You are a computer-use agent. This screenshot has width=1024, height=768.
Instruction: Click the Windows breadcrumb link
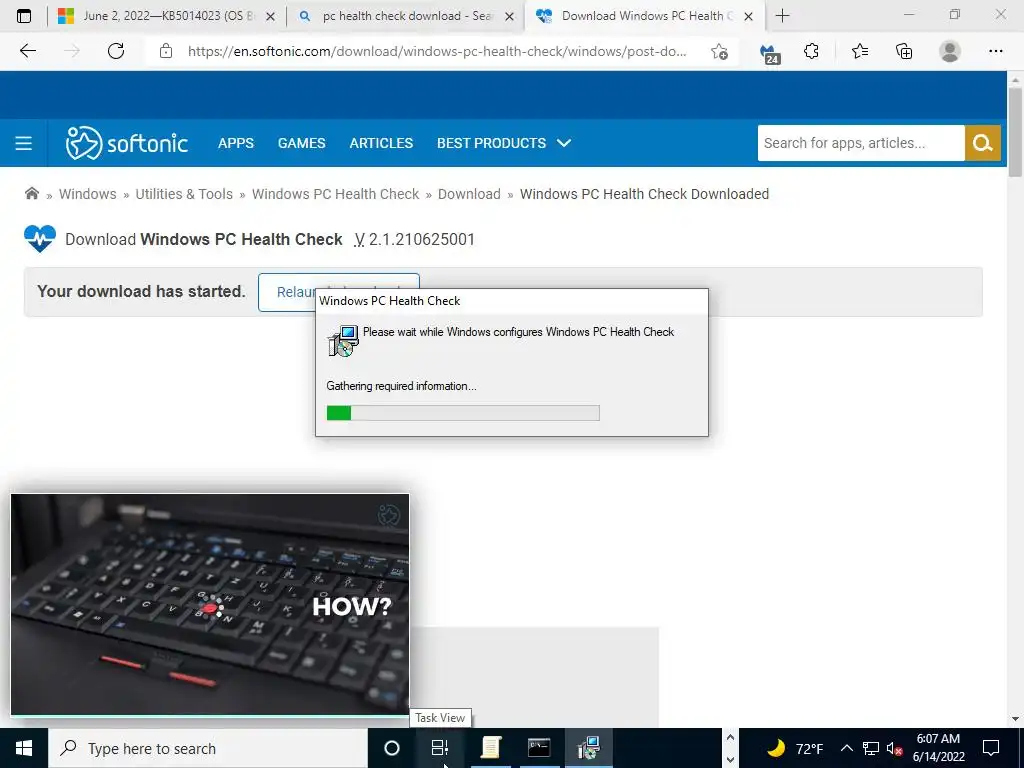tap(88, 194)
